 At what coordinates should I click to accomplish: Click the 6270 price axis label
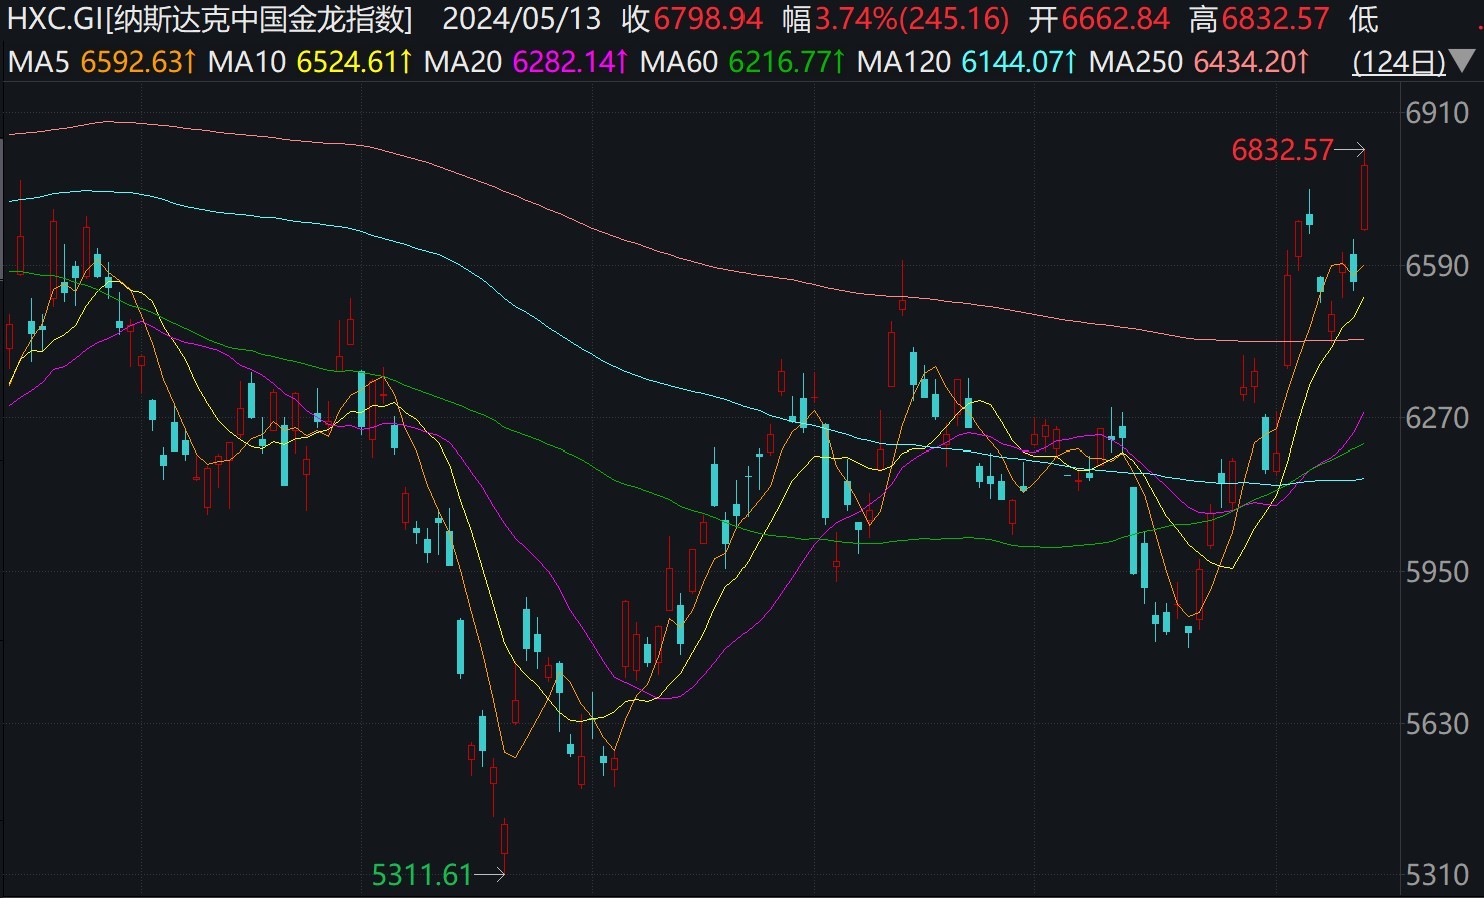(1437, 418)
